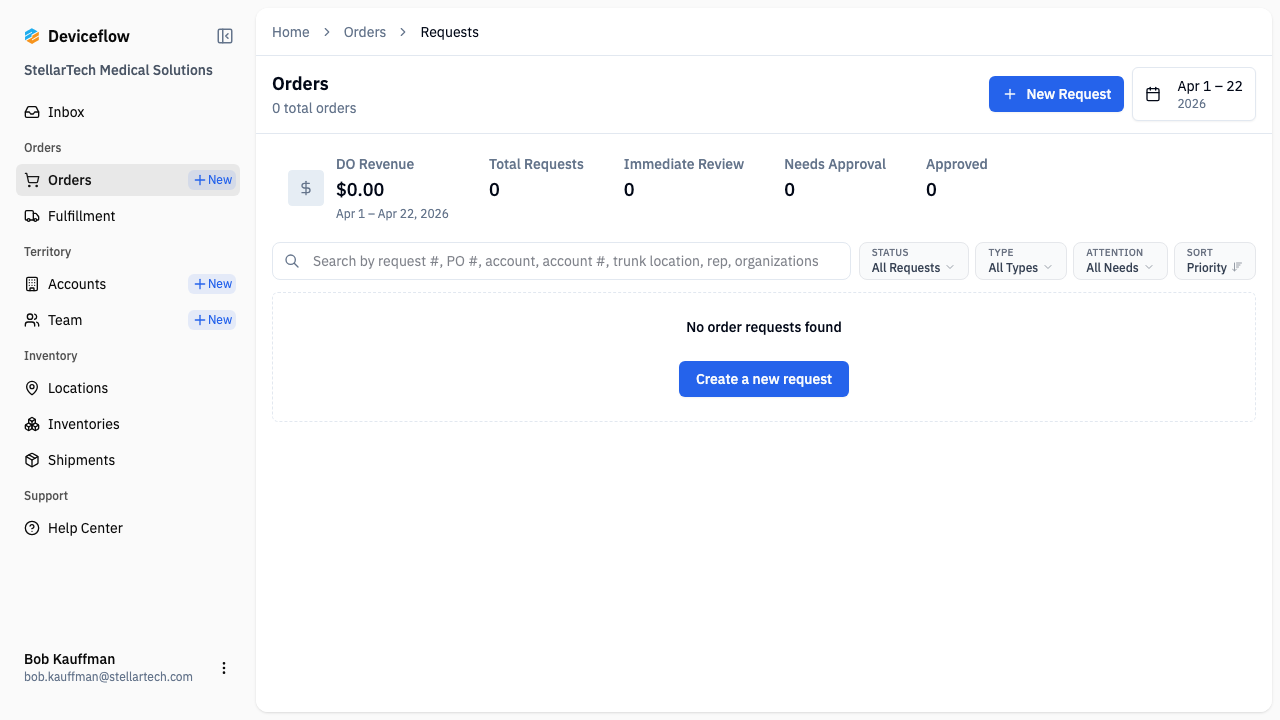This screenshot has height=720, width=1280.
Task: Open Shipments in sidebar
Action: pyautogui.click(x=128, y=460)
